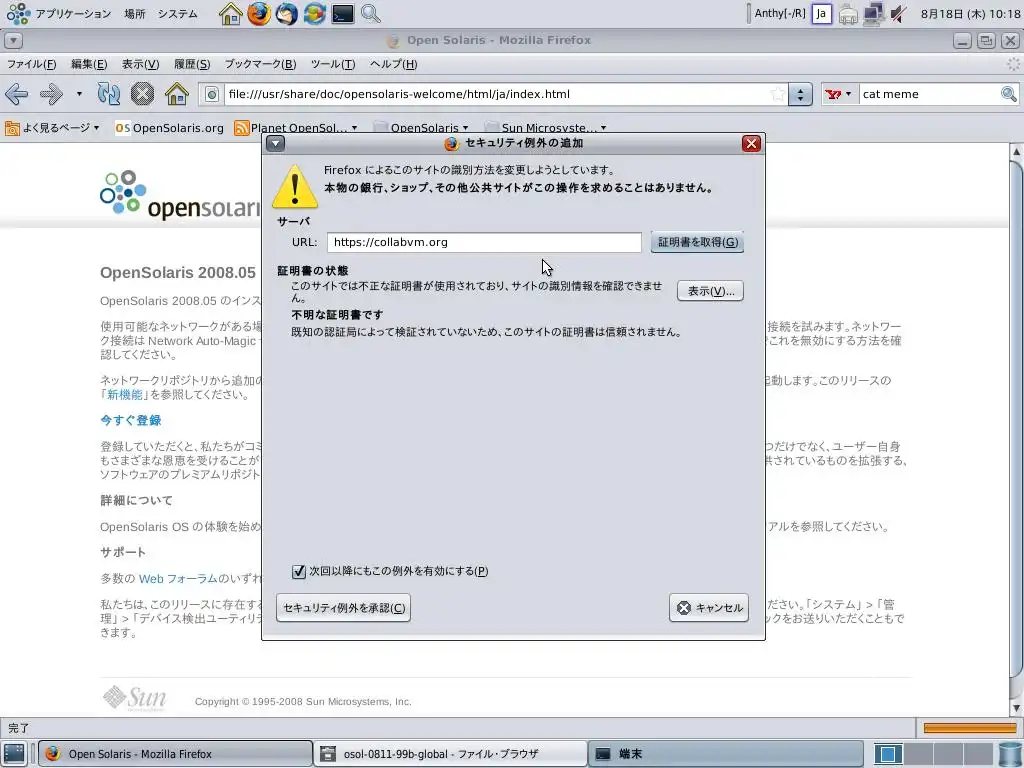1024x768 pixels.
Task: Click the Ja input method indicator
Action: (x=822, y=14)
